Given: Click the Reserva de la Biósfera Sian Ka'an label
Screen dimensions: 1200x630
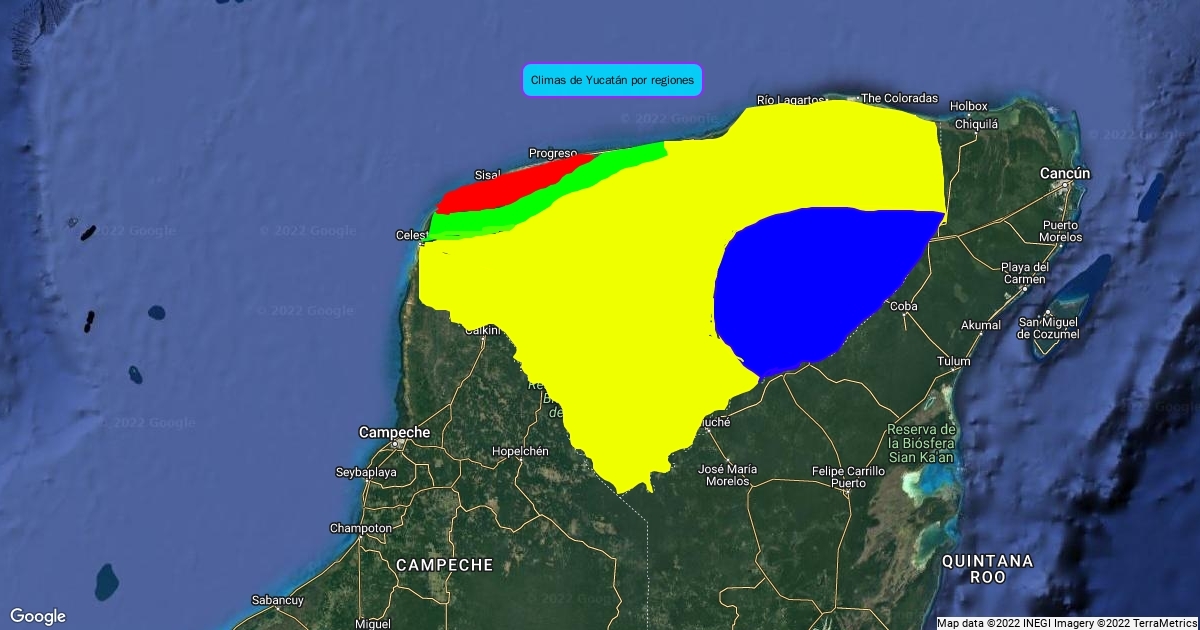Looking at the screenshot, I should click(920, 442).
